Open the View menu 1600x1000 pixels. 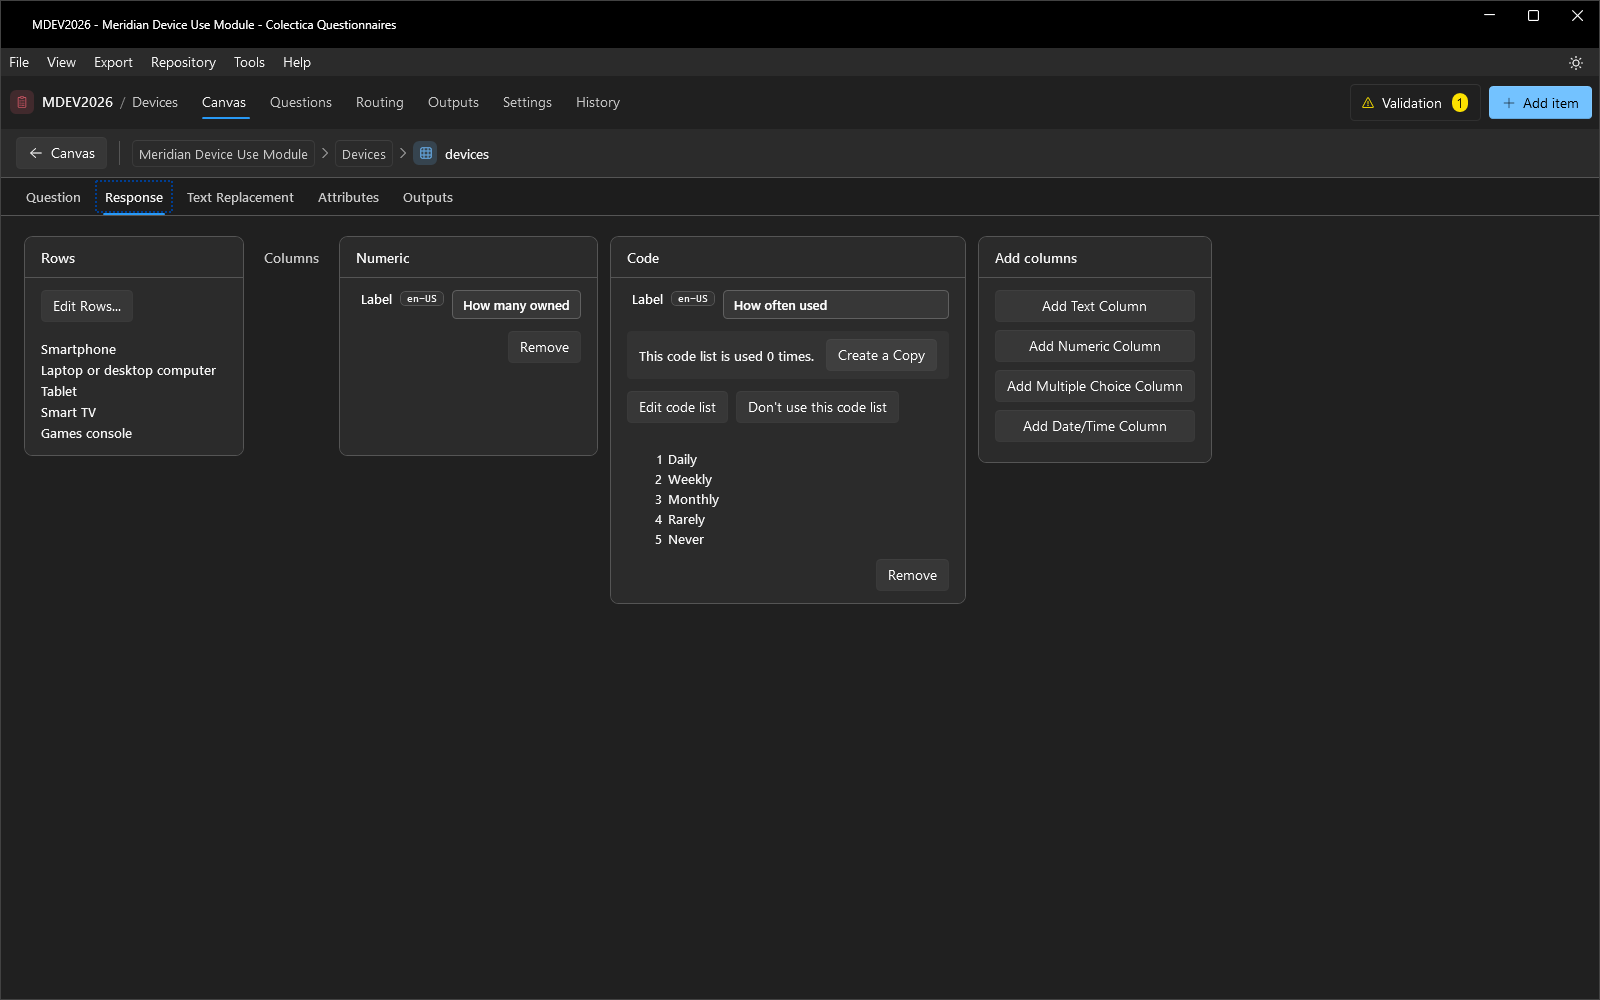coord(61,62)
